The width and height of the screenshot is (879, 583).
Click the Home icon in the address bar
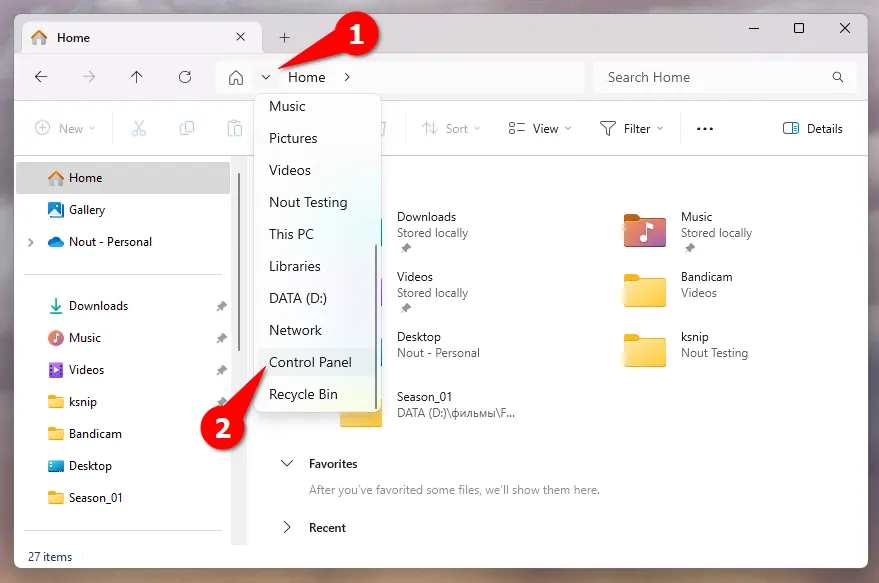(239, 76)
